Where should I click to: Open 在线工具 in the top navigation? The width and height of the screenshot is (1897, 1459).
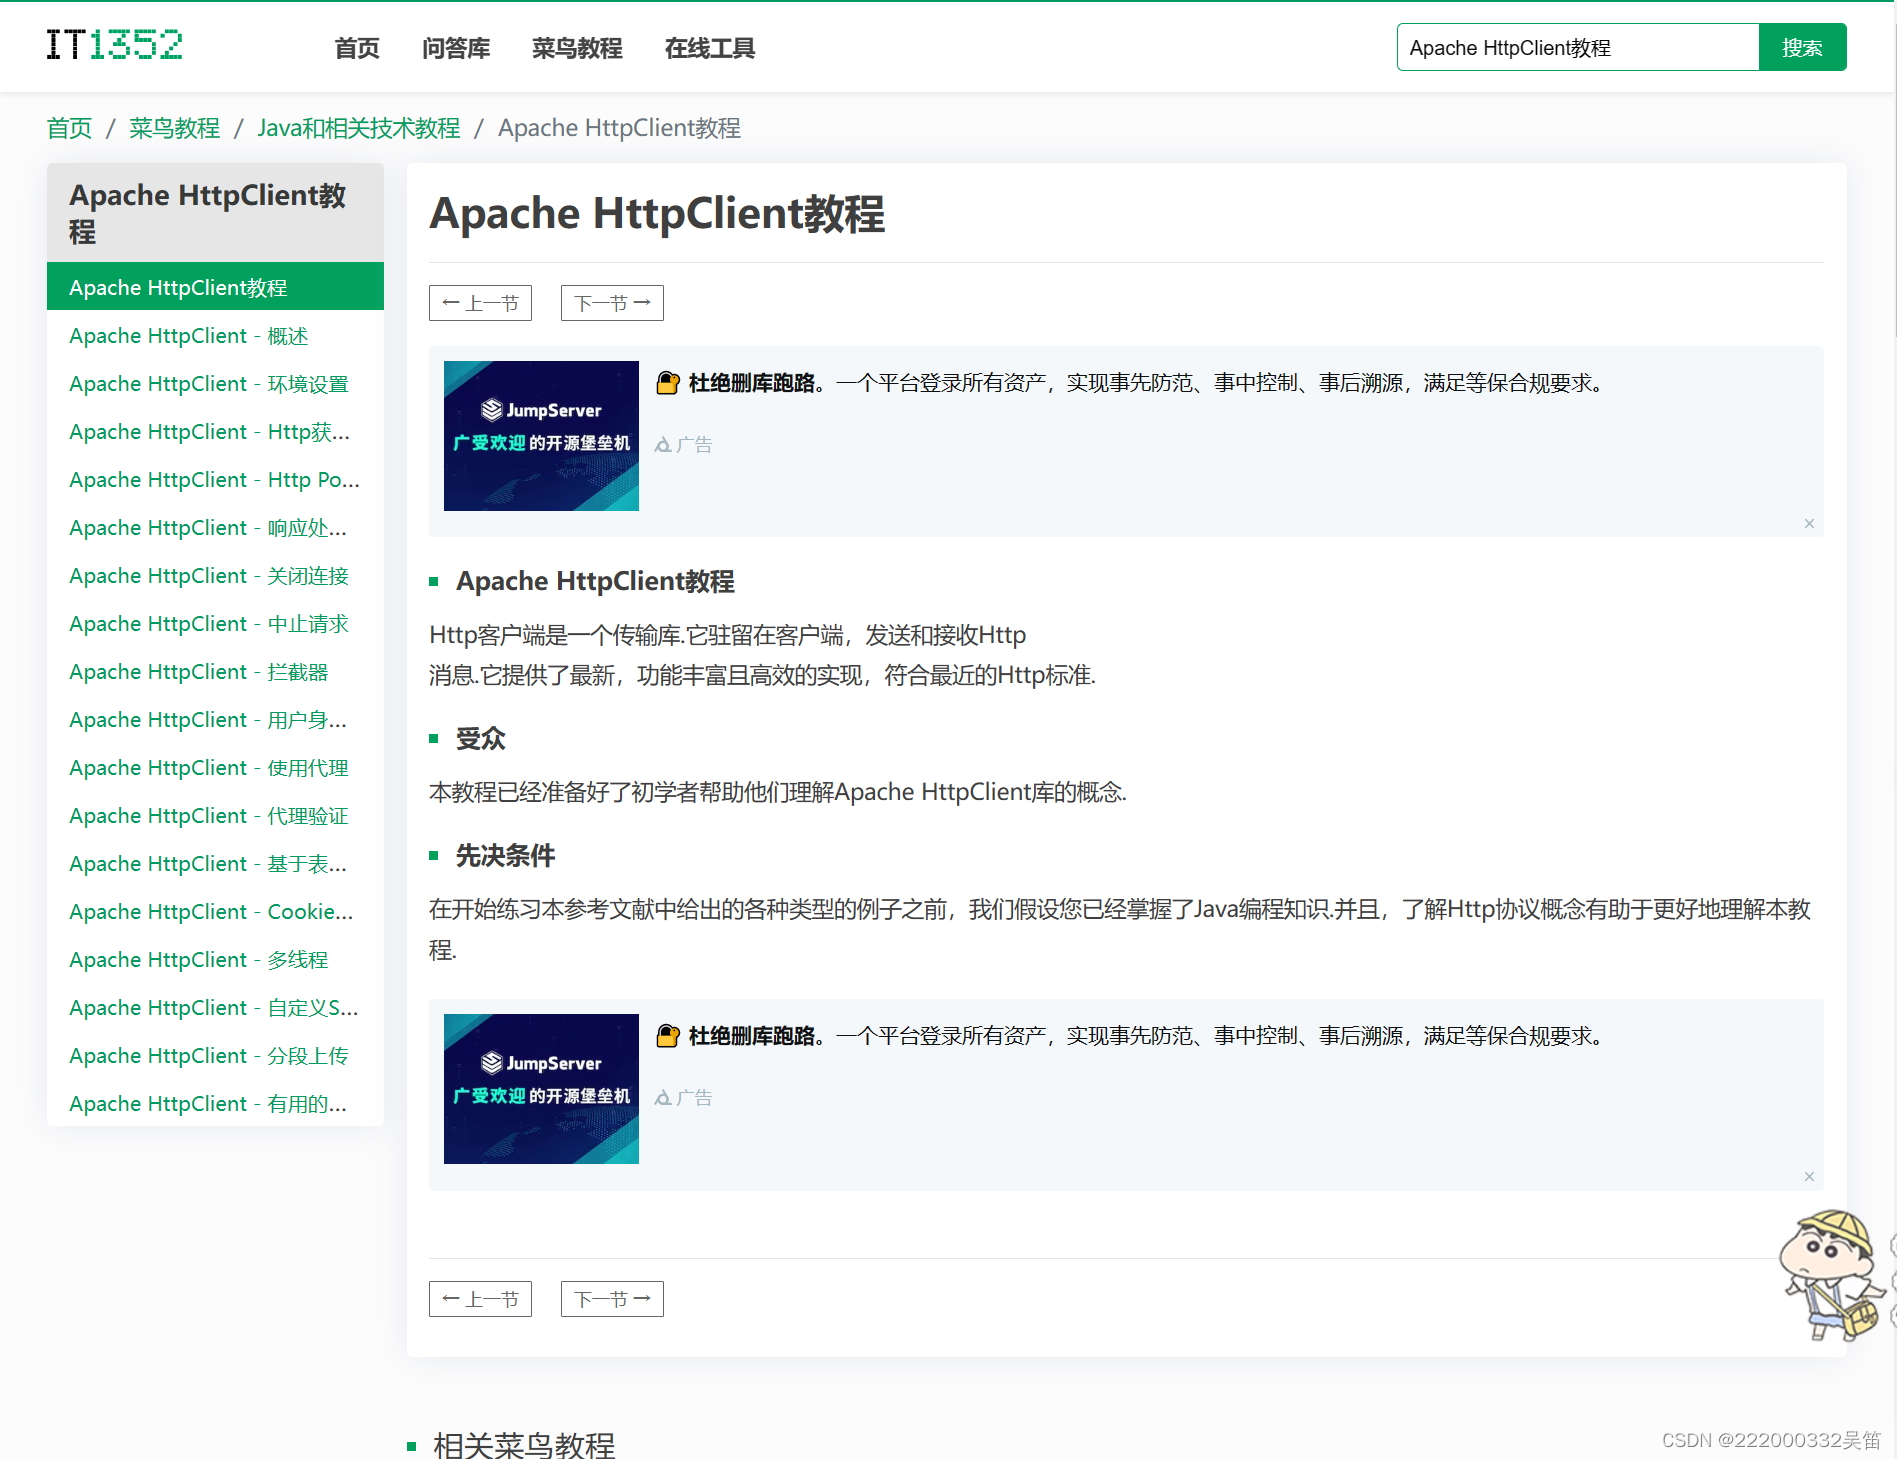710,48
